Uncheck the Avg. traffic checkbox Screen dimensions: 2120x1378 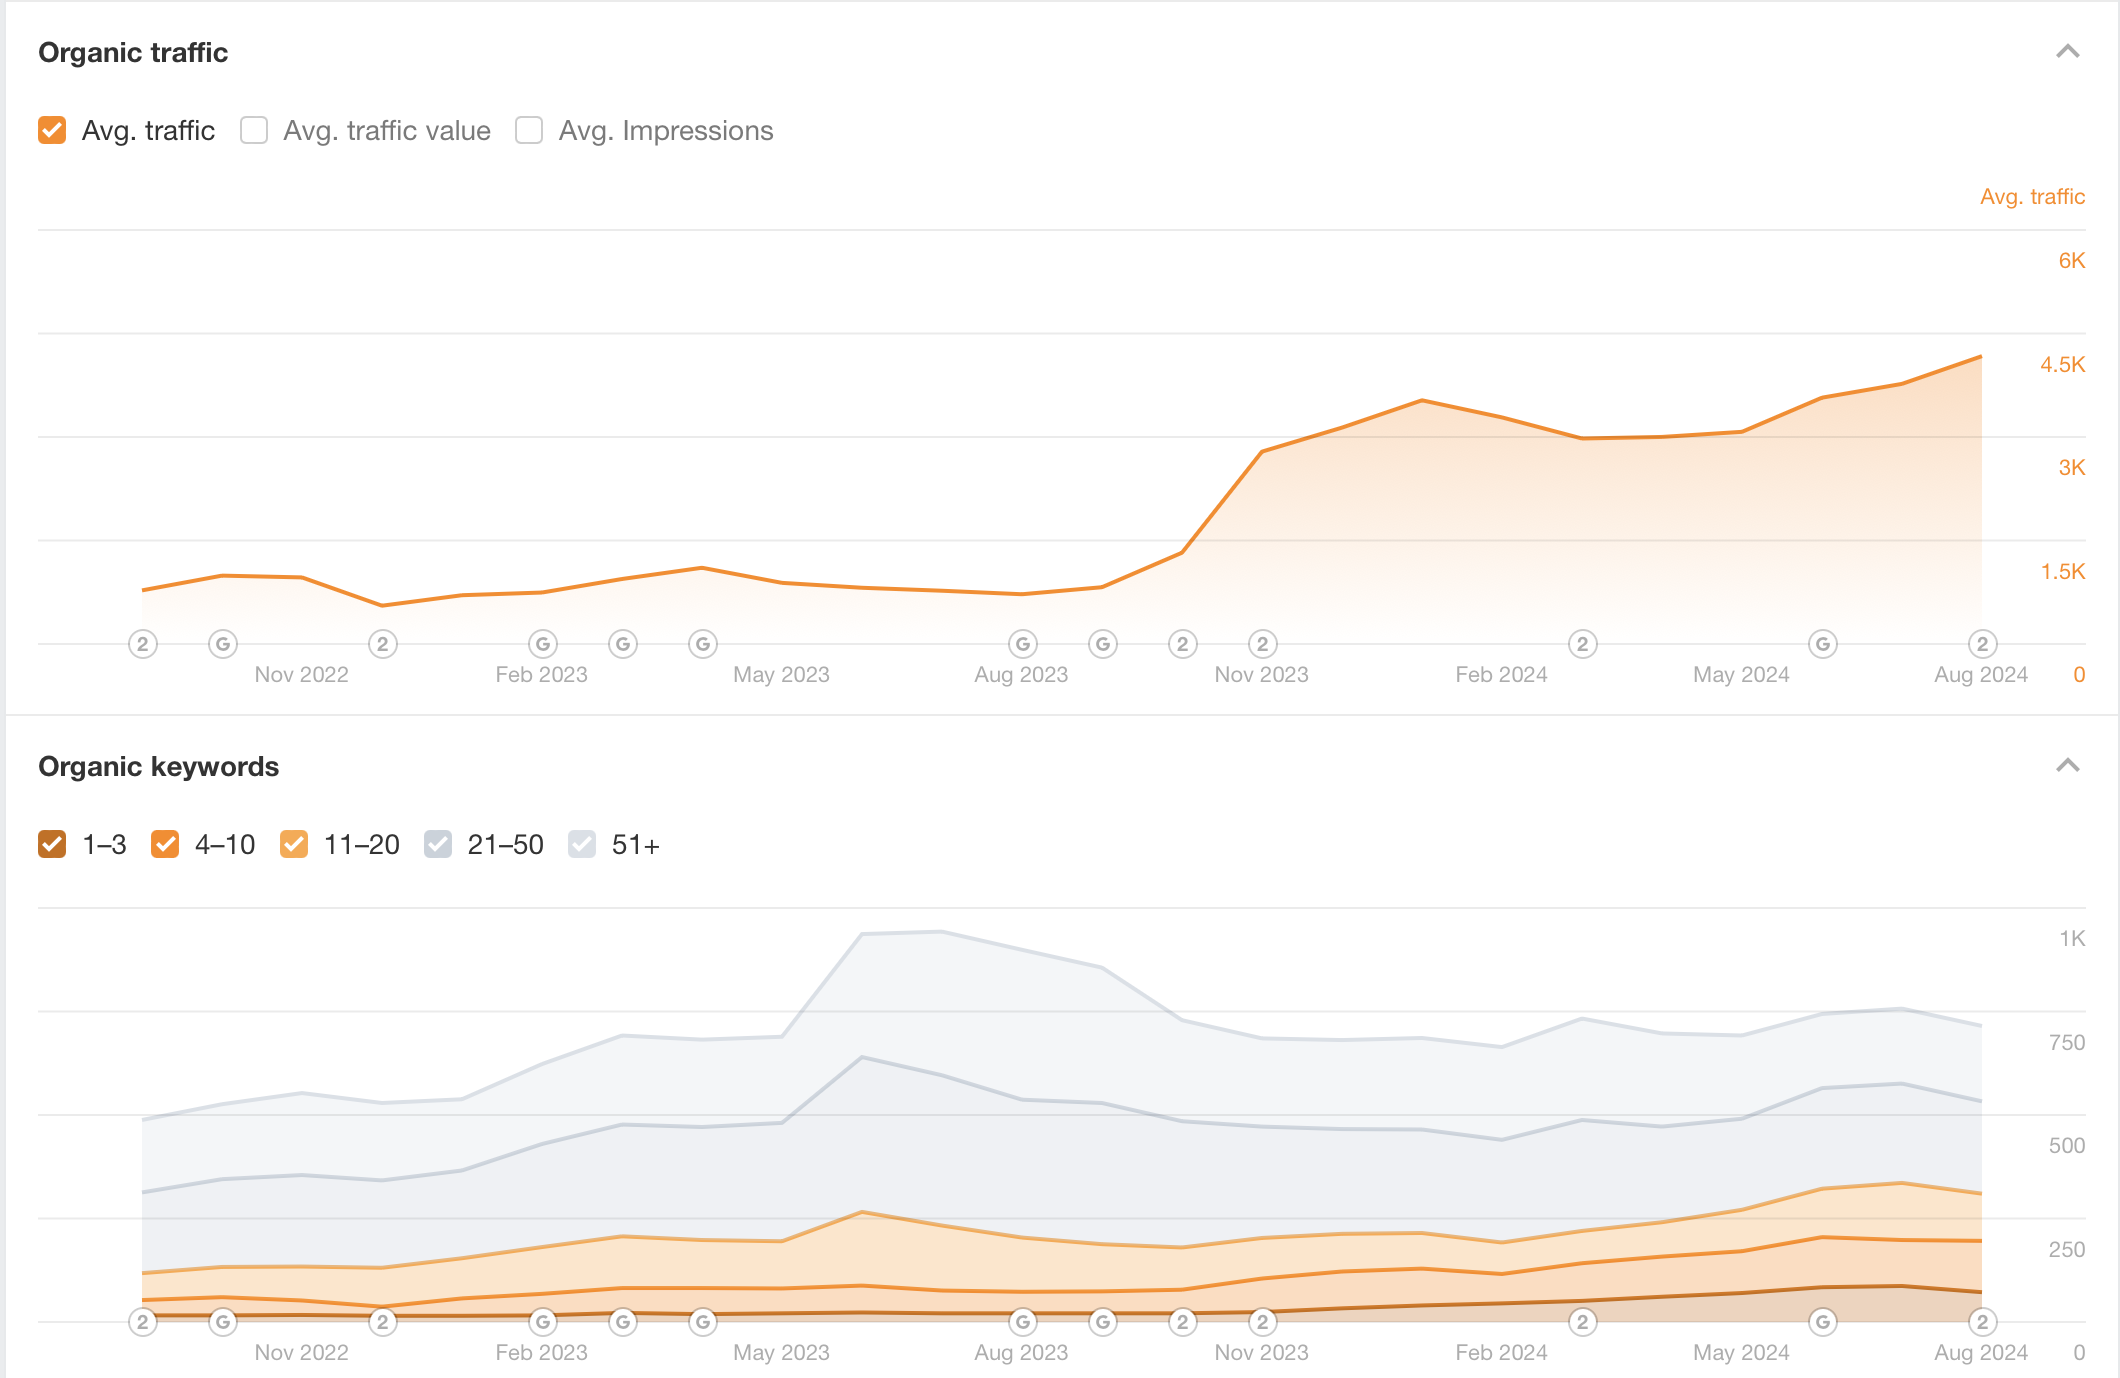click(52, 131)
